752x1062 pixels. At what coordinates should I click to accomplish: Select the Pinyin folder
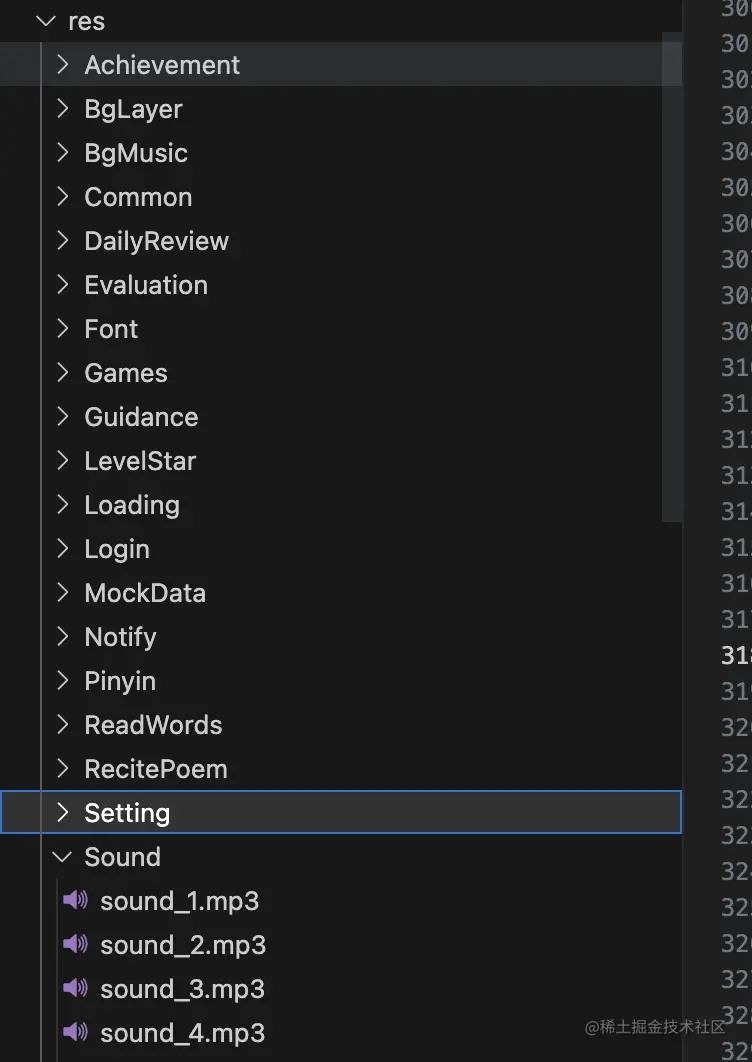120,680
